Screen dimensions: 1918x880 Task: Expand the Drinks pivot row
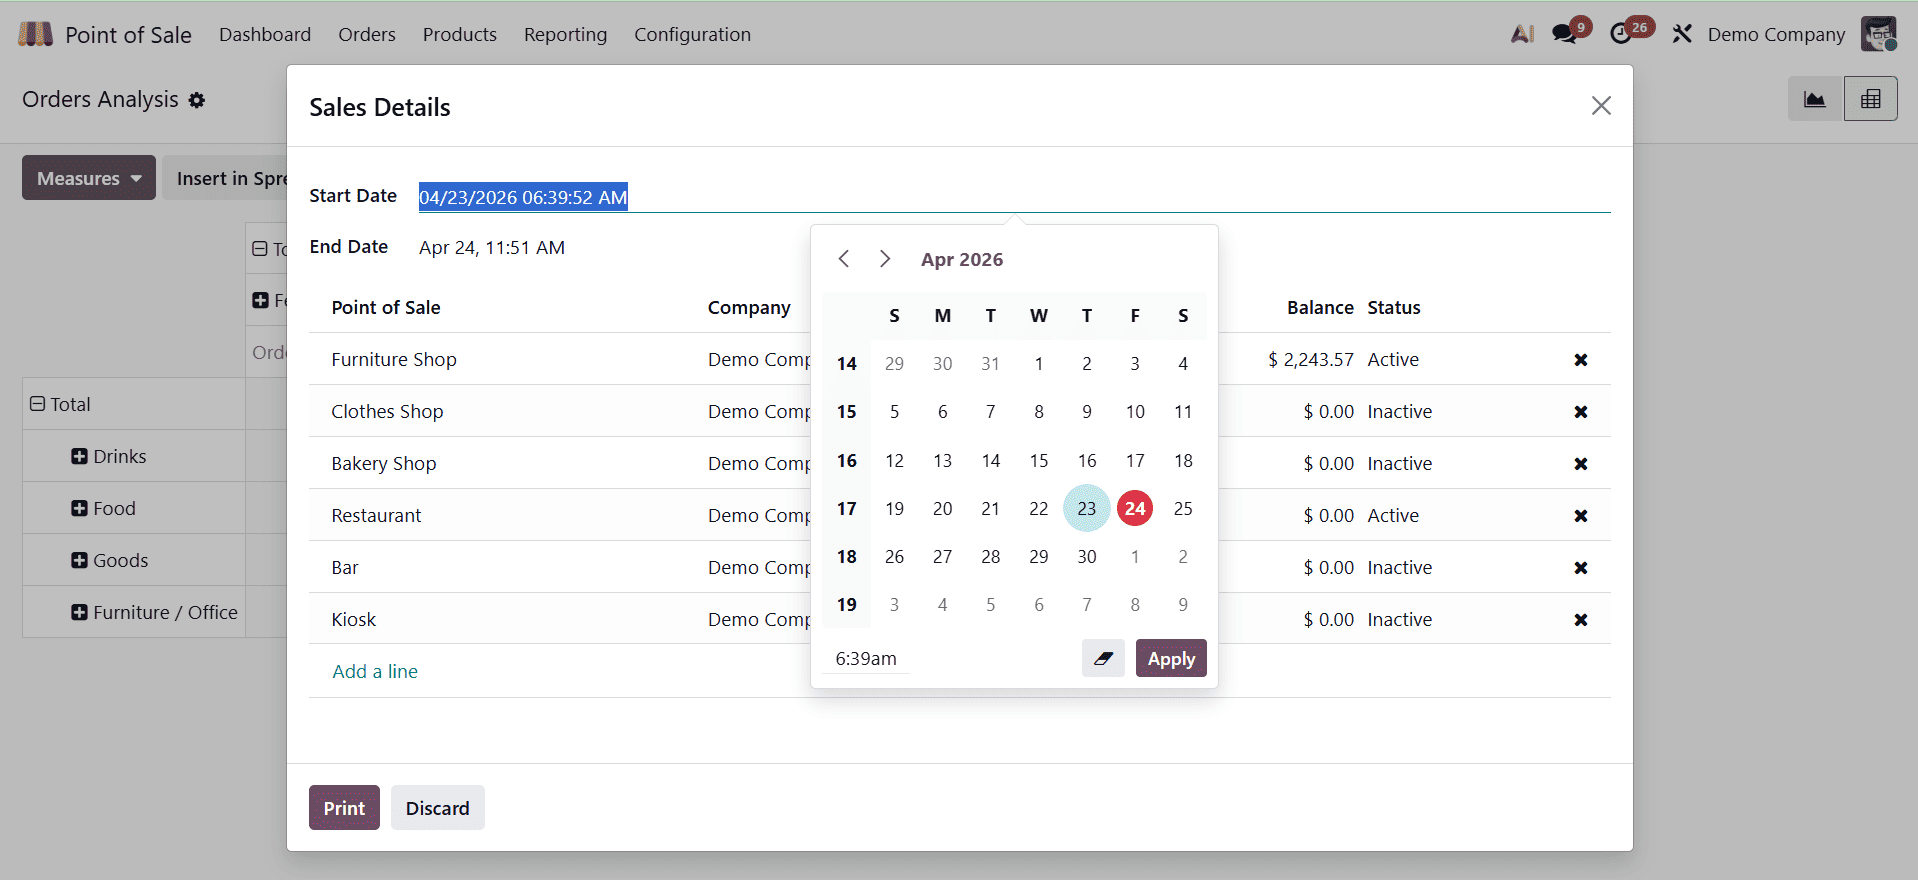[80, 456]
